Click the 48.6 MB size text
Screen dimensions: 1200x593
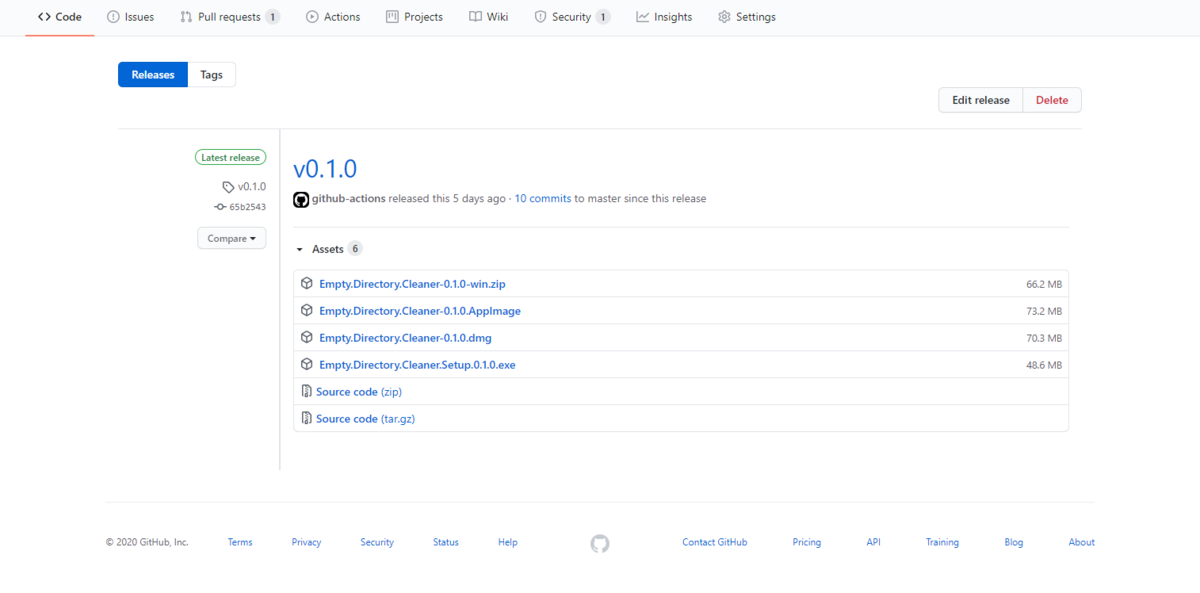[1044, 366]
